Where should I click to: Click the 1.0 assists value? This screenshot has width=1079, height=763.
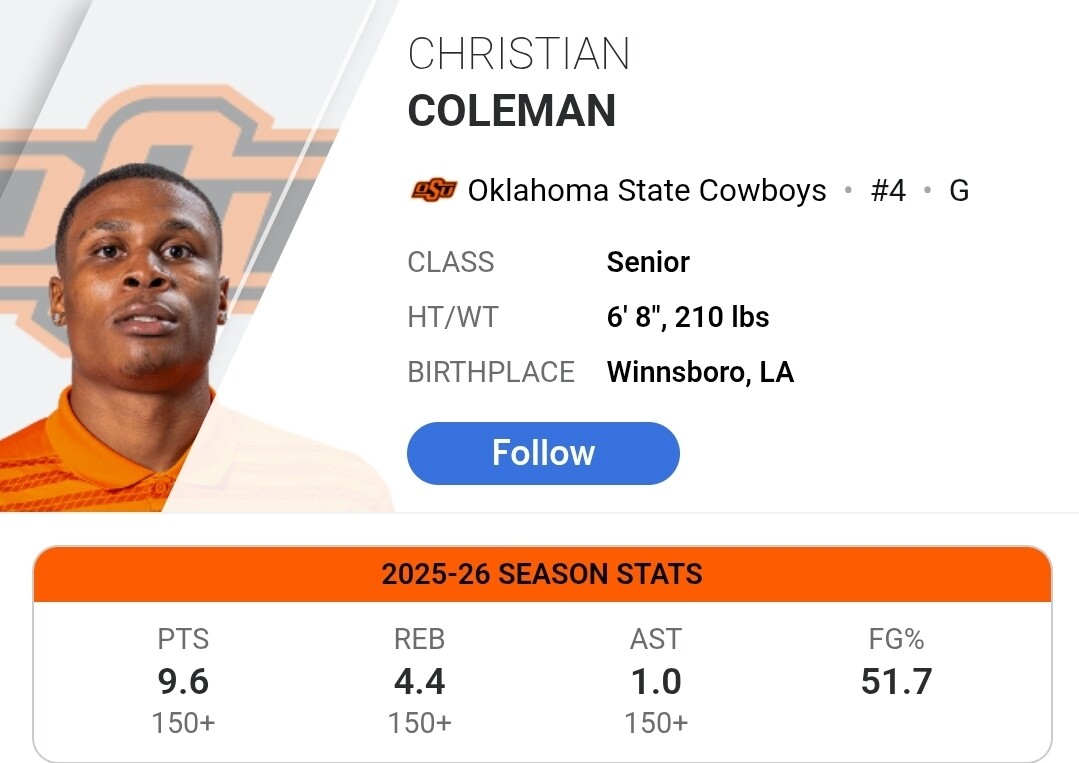pyautogui.click(x=656, y=681)
